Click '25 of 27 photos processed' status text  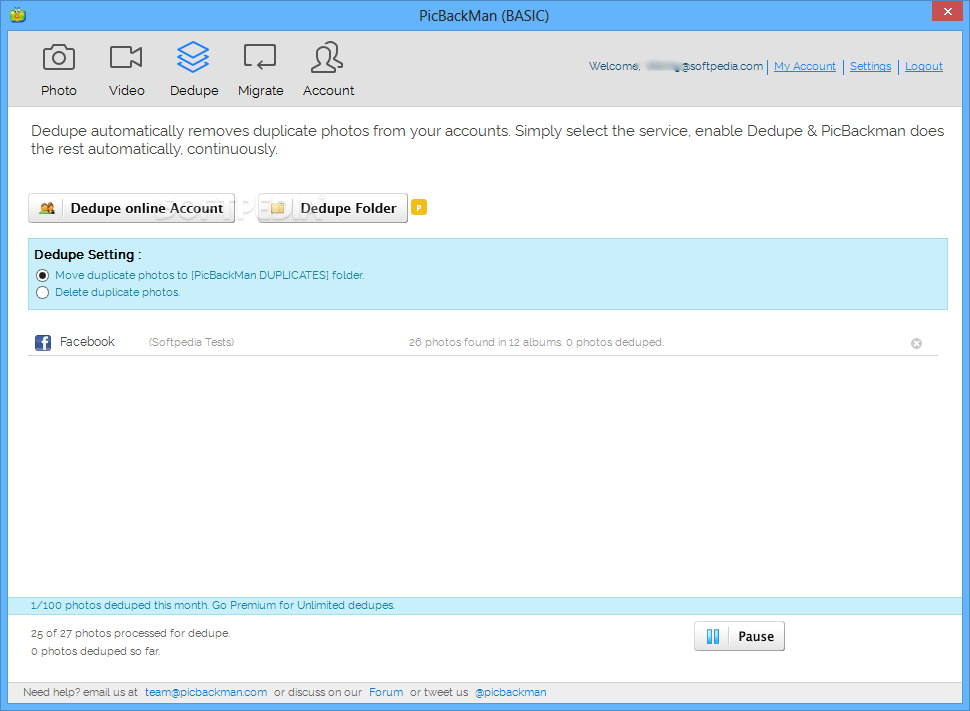[130, 633]
